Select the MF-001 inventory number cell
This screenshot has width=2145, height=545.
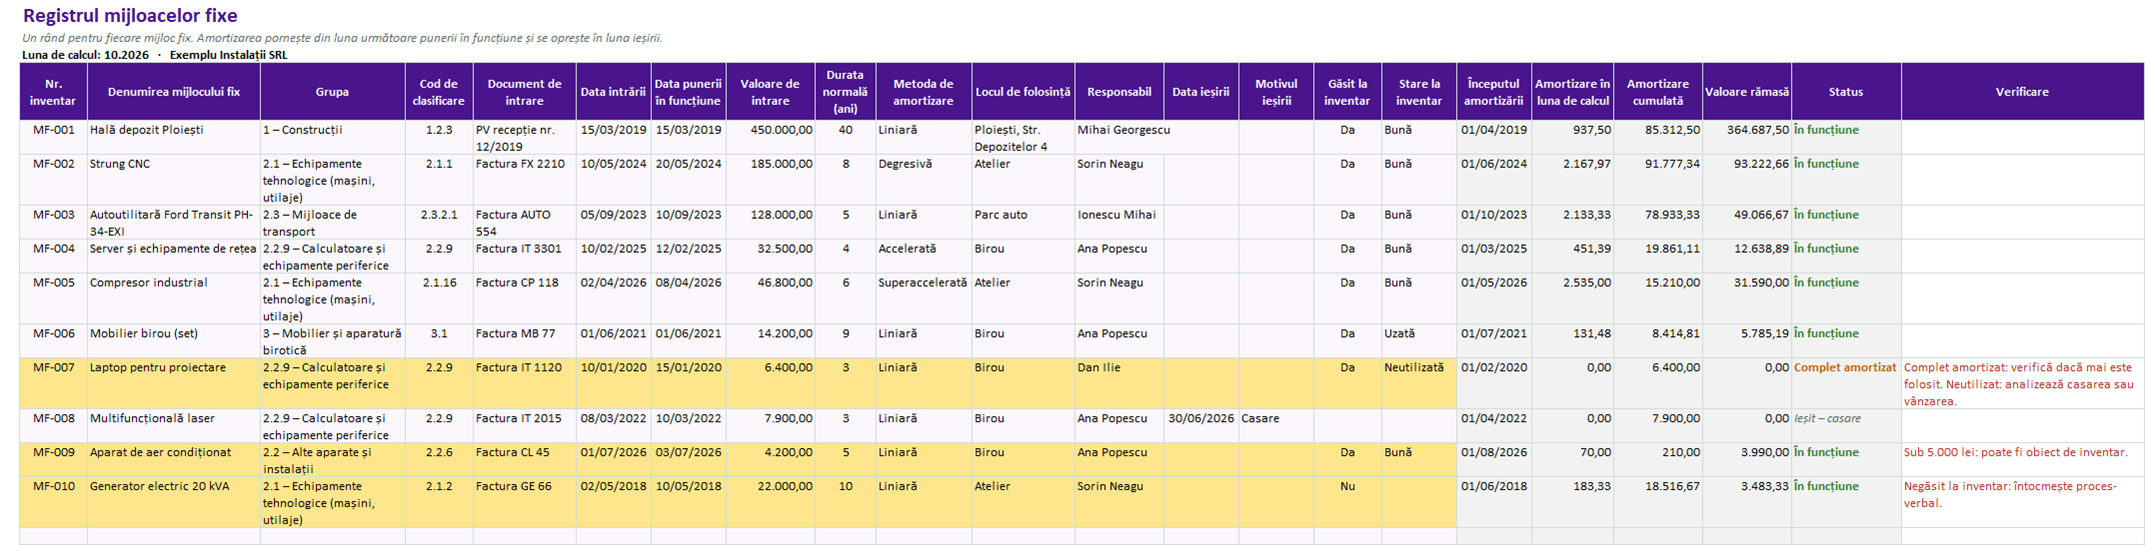(x=53, y=137)
